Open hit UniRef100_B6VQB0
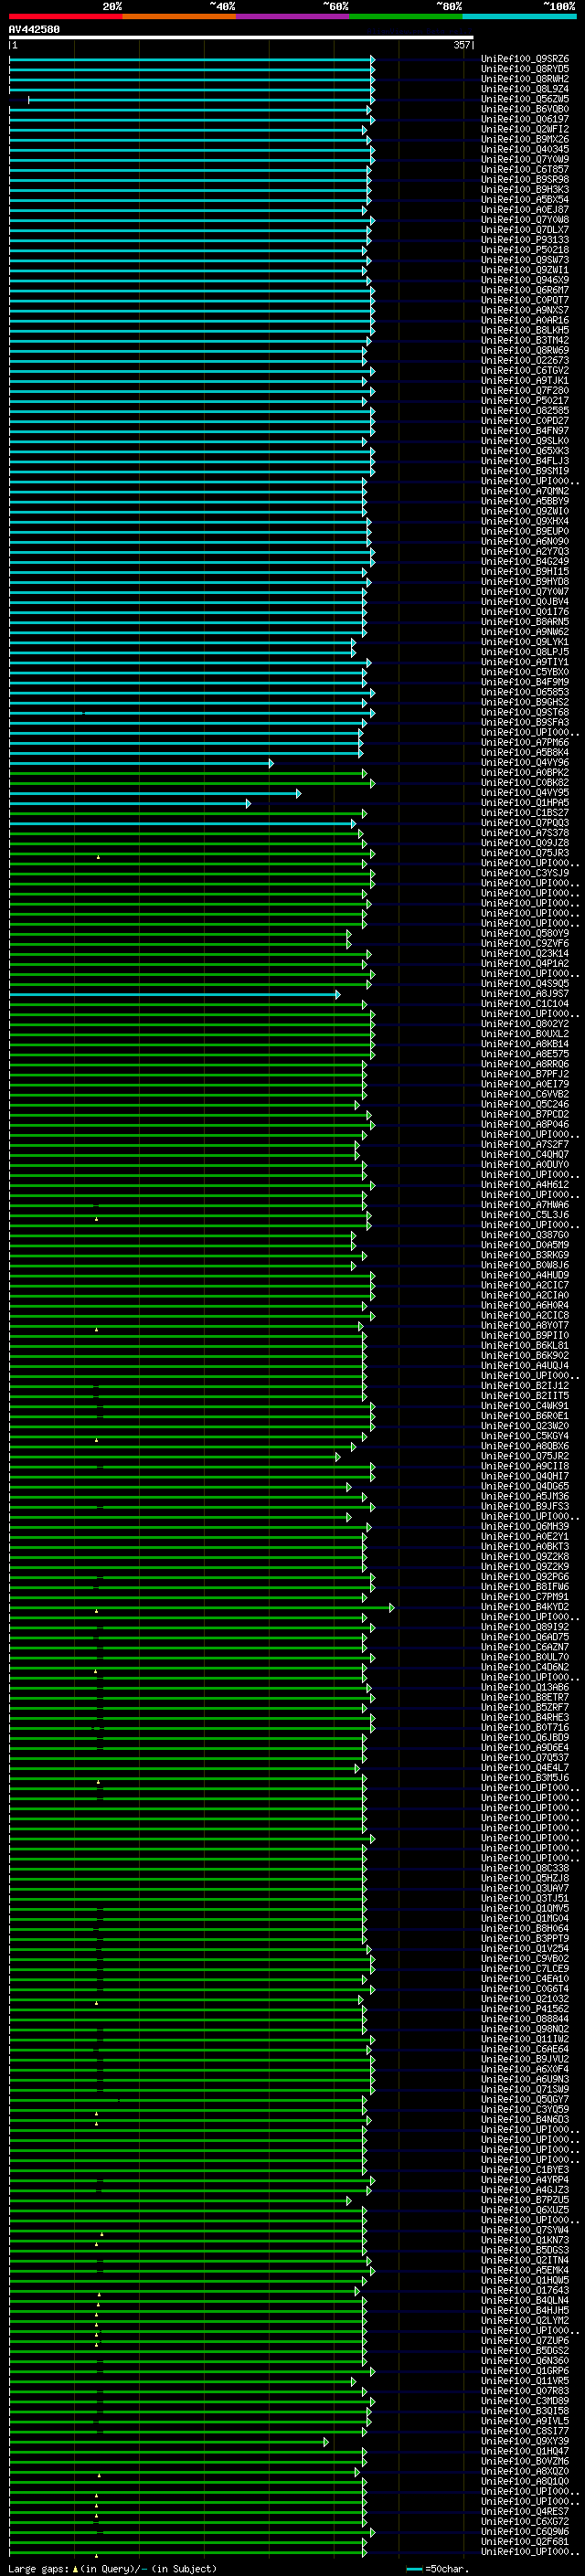The height and width of the screenshot is (2576, 585). click(525, 109)
